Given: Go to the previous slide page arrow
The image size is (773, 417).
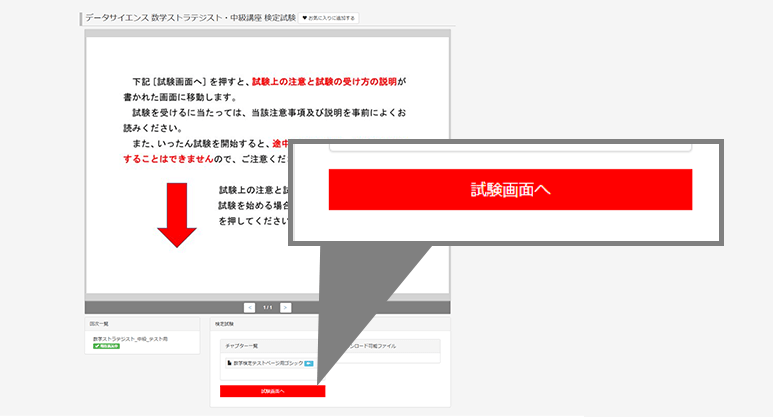Looking at the screenshot, I should (249, 307).
